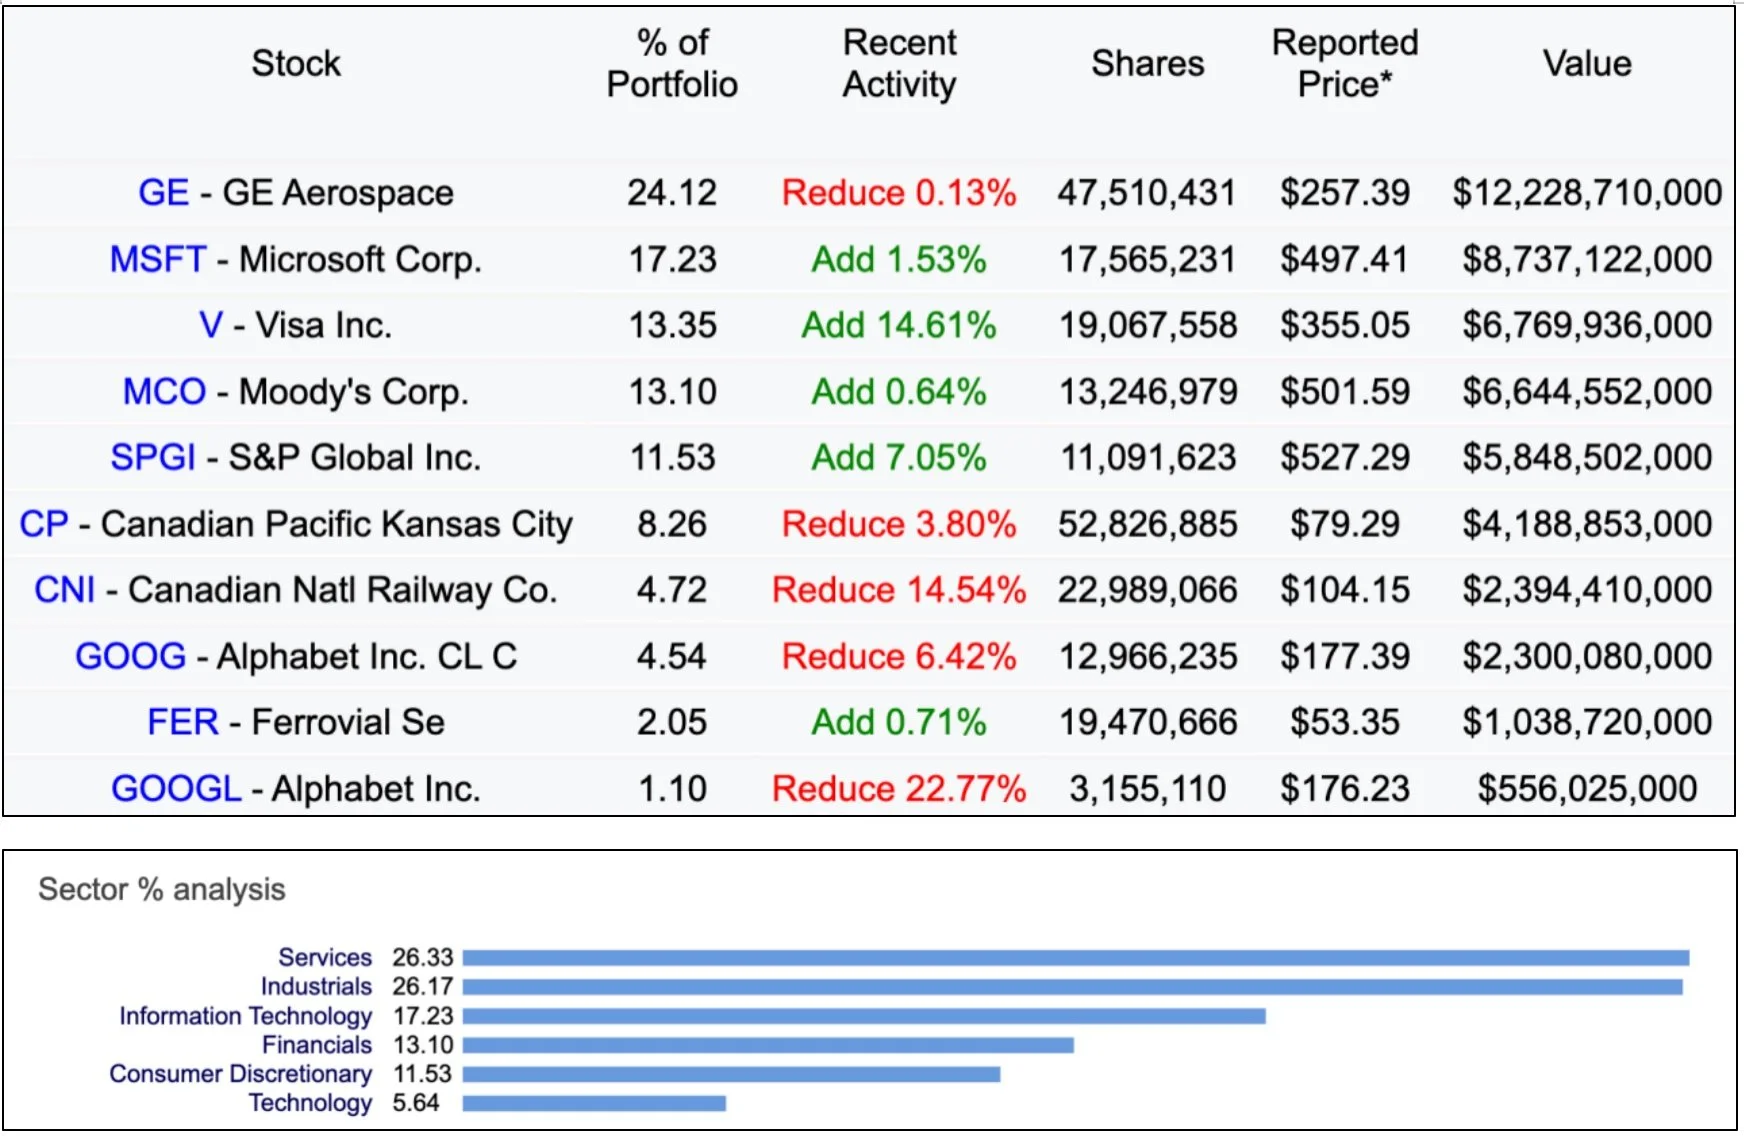This screenshot has width=1744, height=1140.
Task: Click the $556,025,000 value cell
Action: tap(1587, 788)
